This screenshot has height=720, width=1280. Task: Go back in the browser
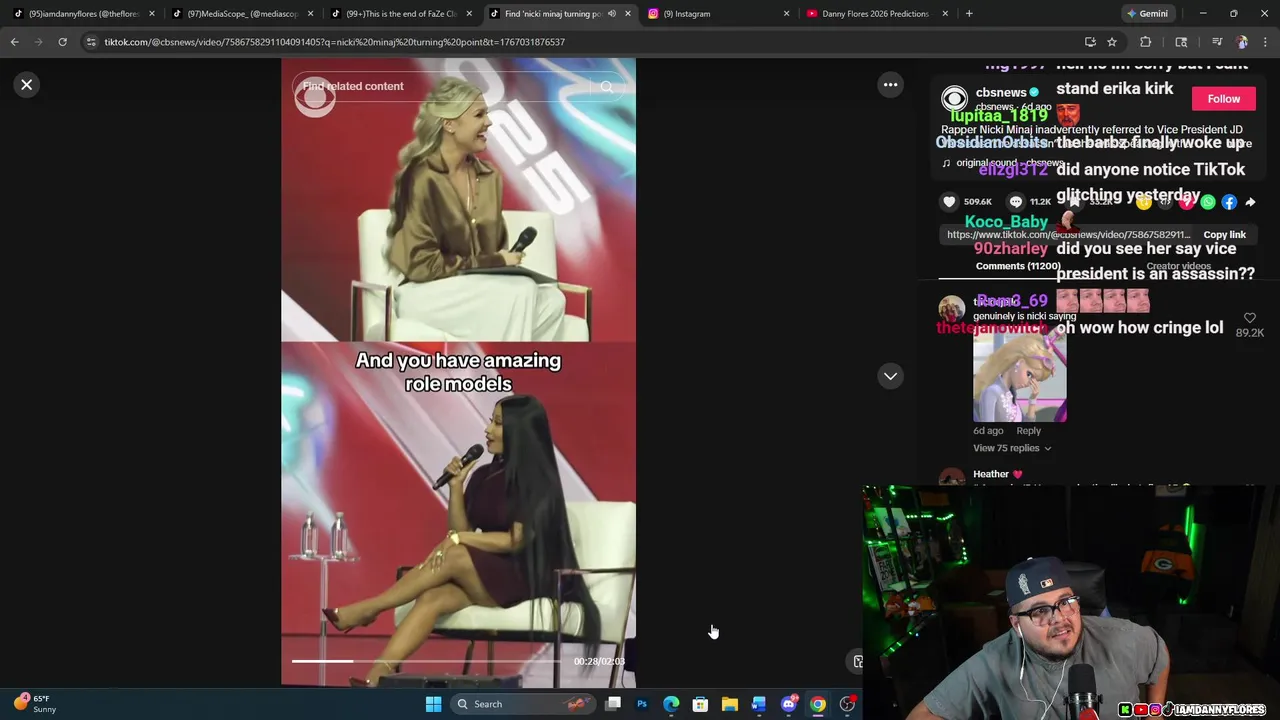(x=15, y=42)
